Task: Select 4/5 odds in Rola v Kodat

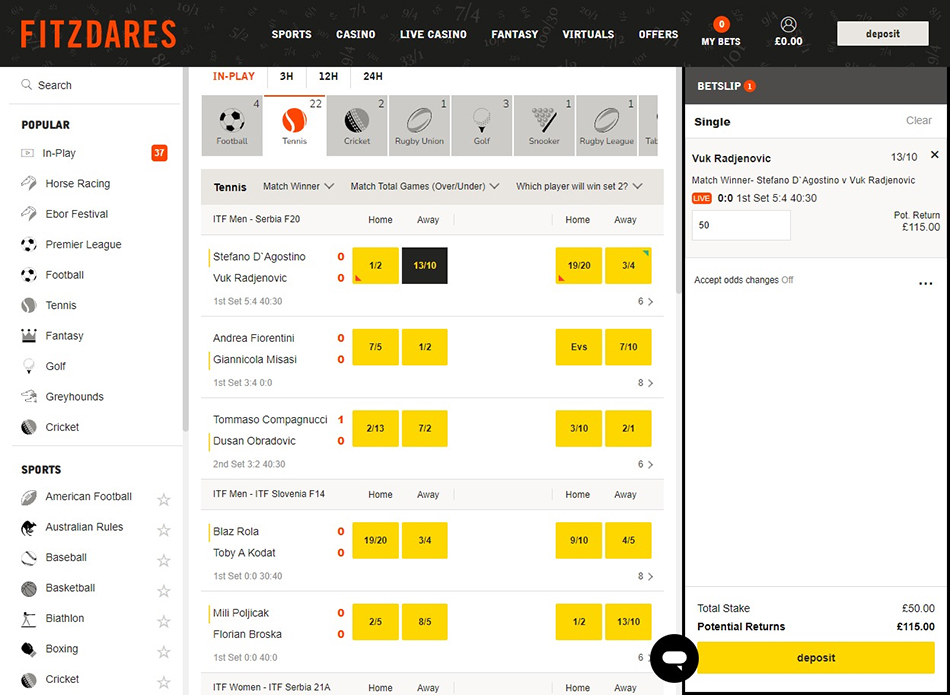Action: click(628, 540)
